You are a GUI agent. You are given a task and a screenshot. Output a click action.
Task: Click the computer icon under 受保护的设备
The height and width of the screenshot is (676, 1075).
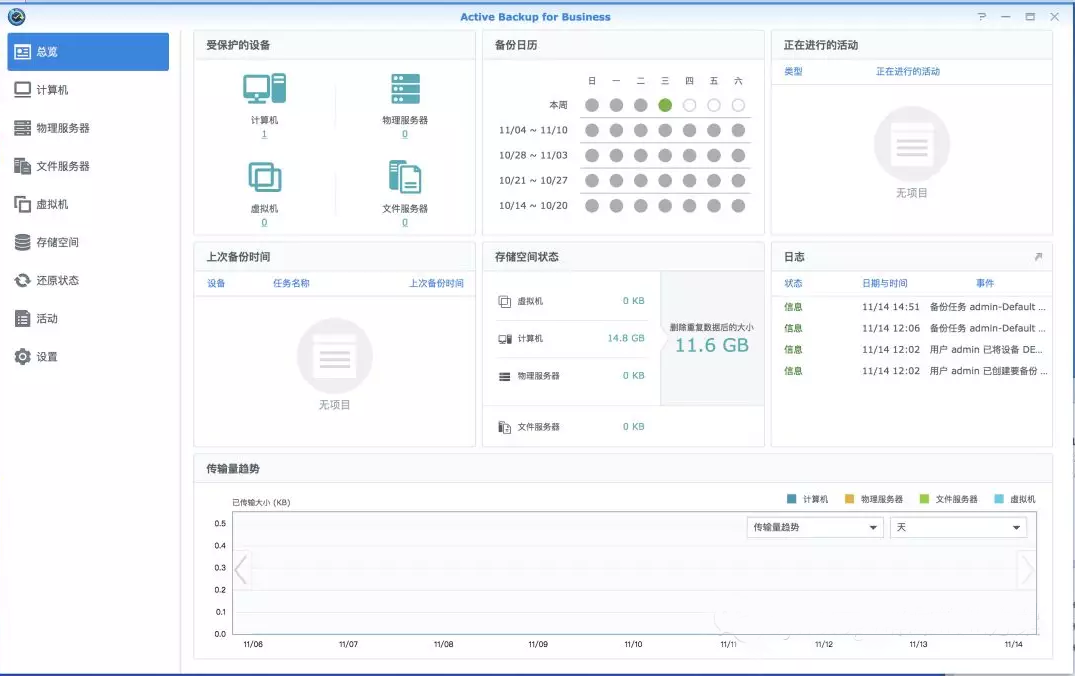coord(264,89)
